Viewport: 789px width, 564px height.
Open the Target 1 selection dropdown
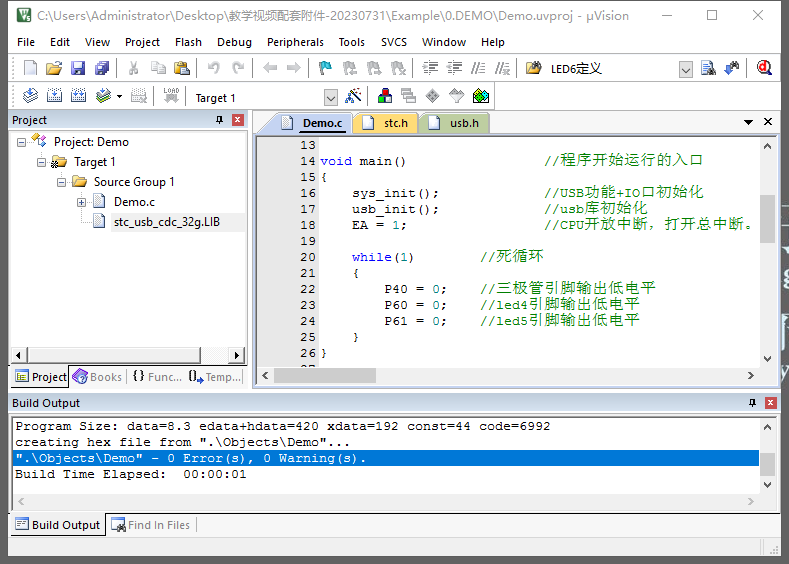pos(331,98)
